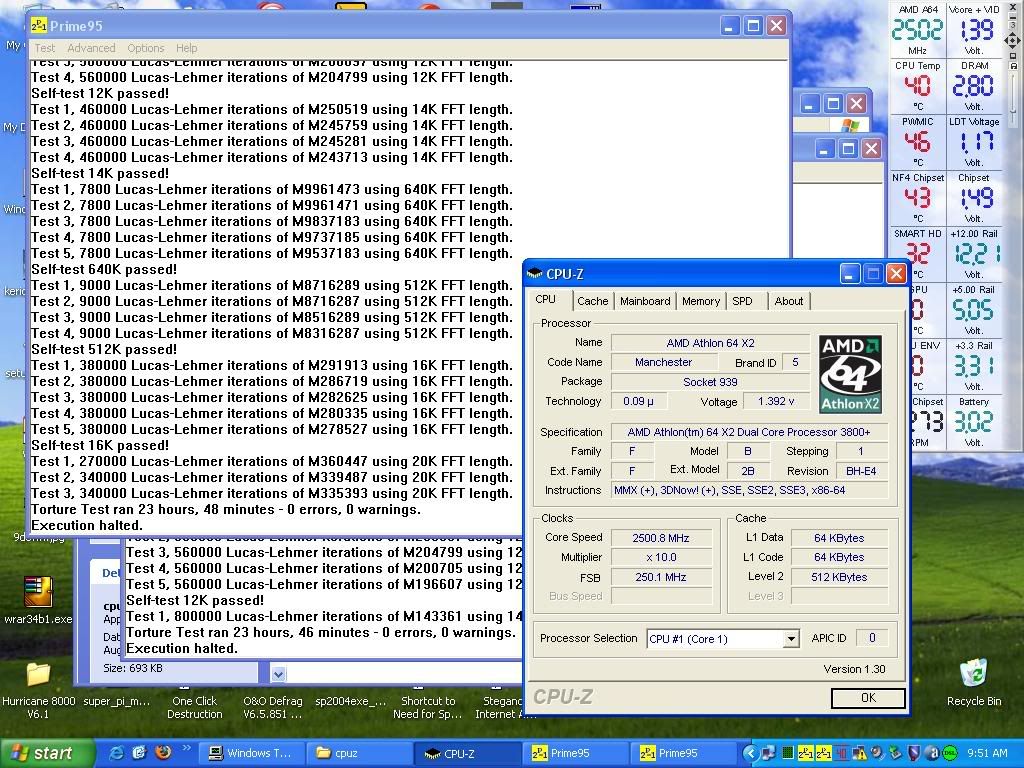Click the CPU-Z taskbar button
The width and height of the screenshot is (1024, 768).
pyautogui.click(x=466, y=753)
